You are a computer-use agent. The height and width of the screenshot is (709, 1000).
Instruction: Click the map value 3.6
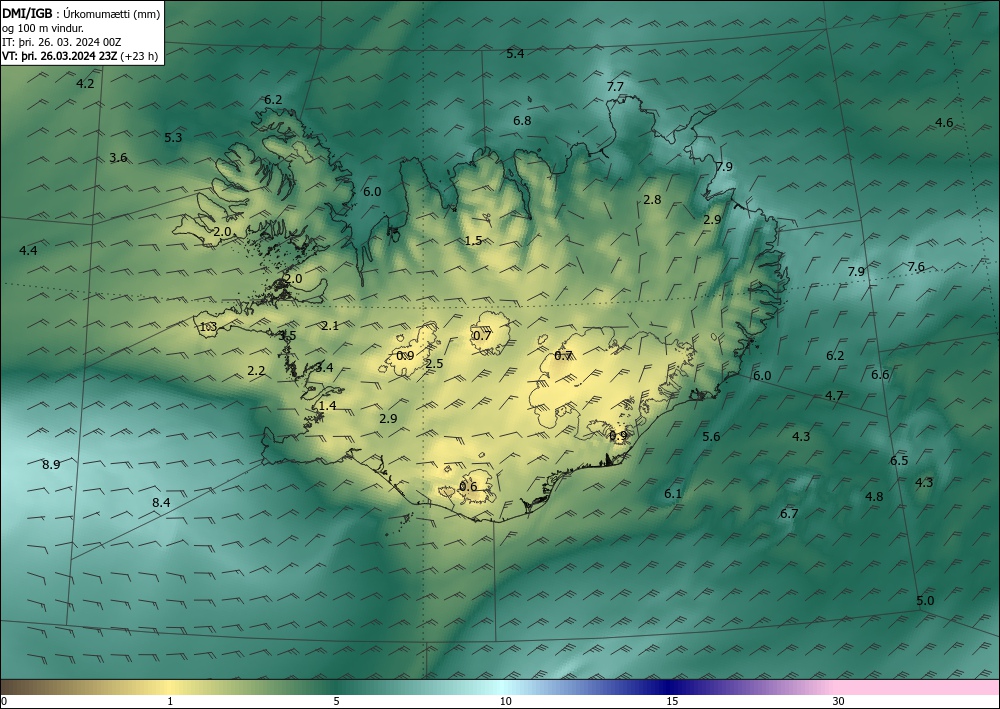118,157
